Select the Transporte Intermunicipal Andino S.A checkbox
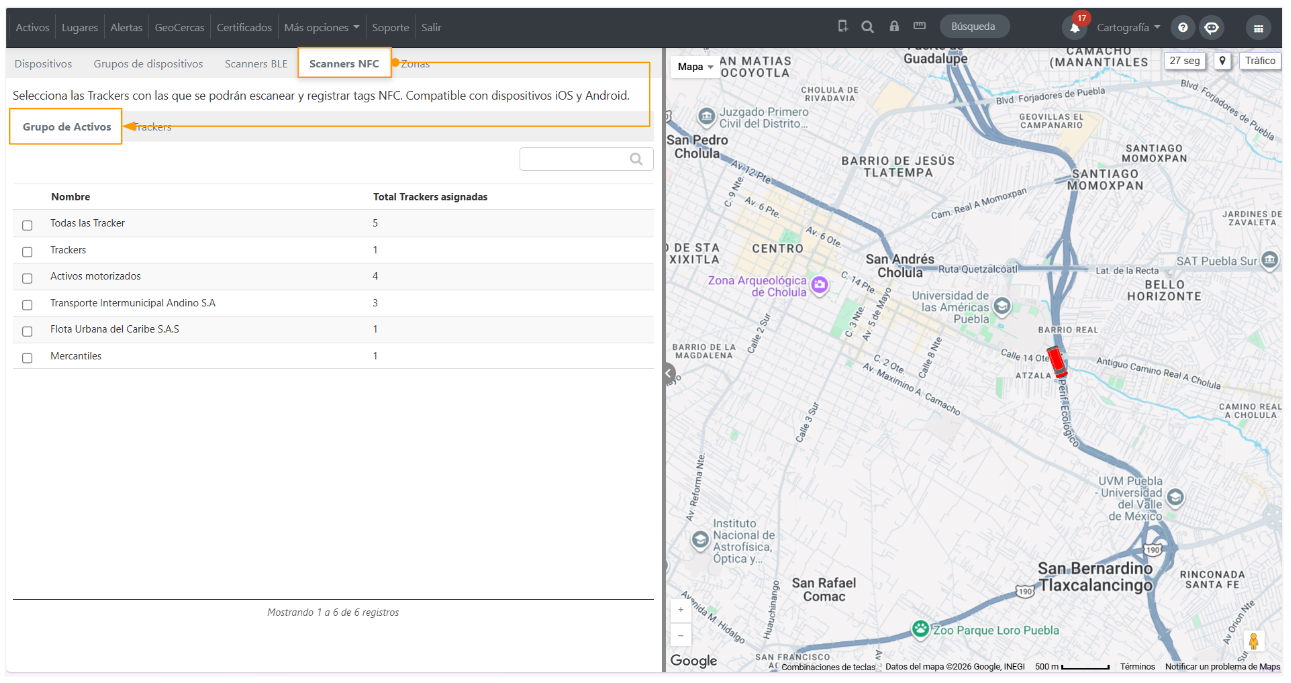 tap(27, 304)
